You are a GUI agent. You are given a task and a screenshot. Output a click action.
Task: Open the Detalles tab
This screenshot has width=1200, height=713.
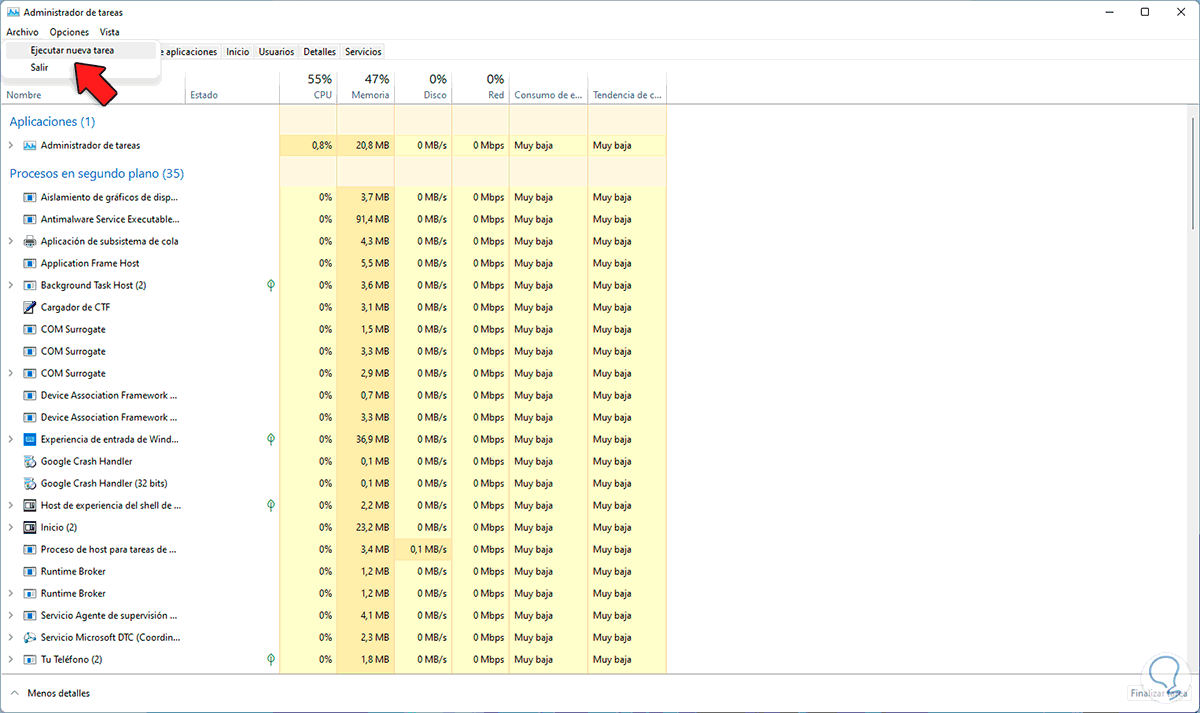click(319, 52)
